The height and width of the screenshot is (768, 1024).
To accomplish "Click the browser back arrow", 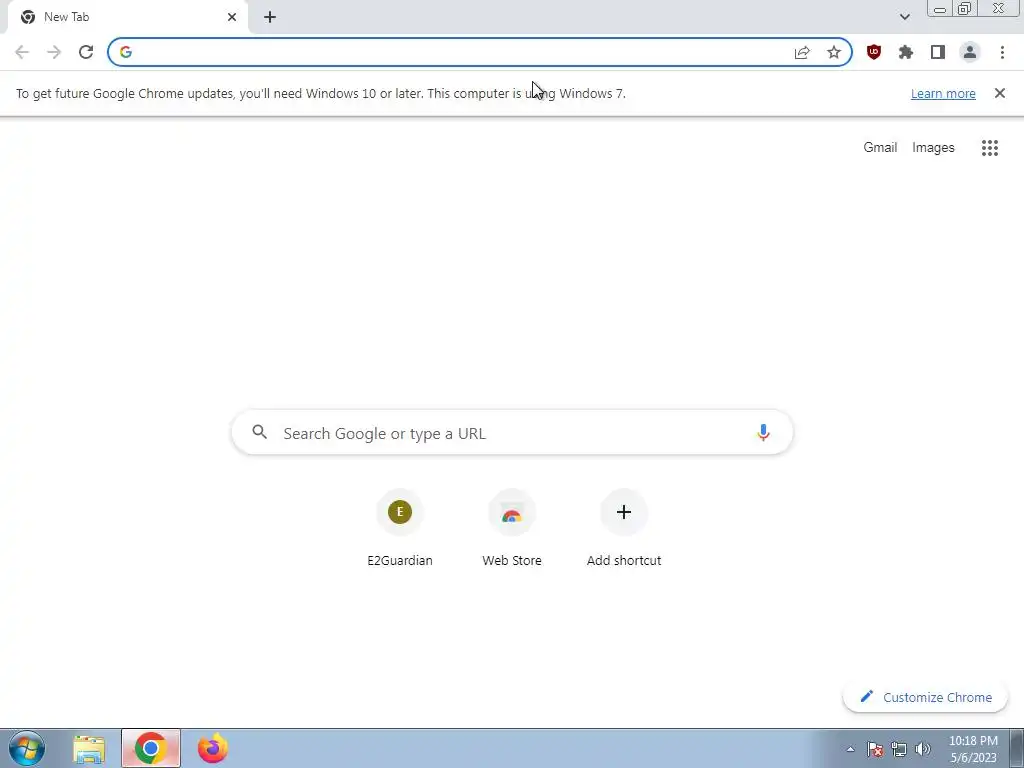I will point(22,52).
